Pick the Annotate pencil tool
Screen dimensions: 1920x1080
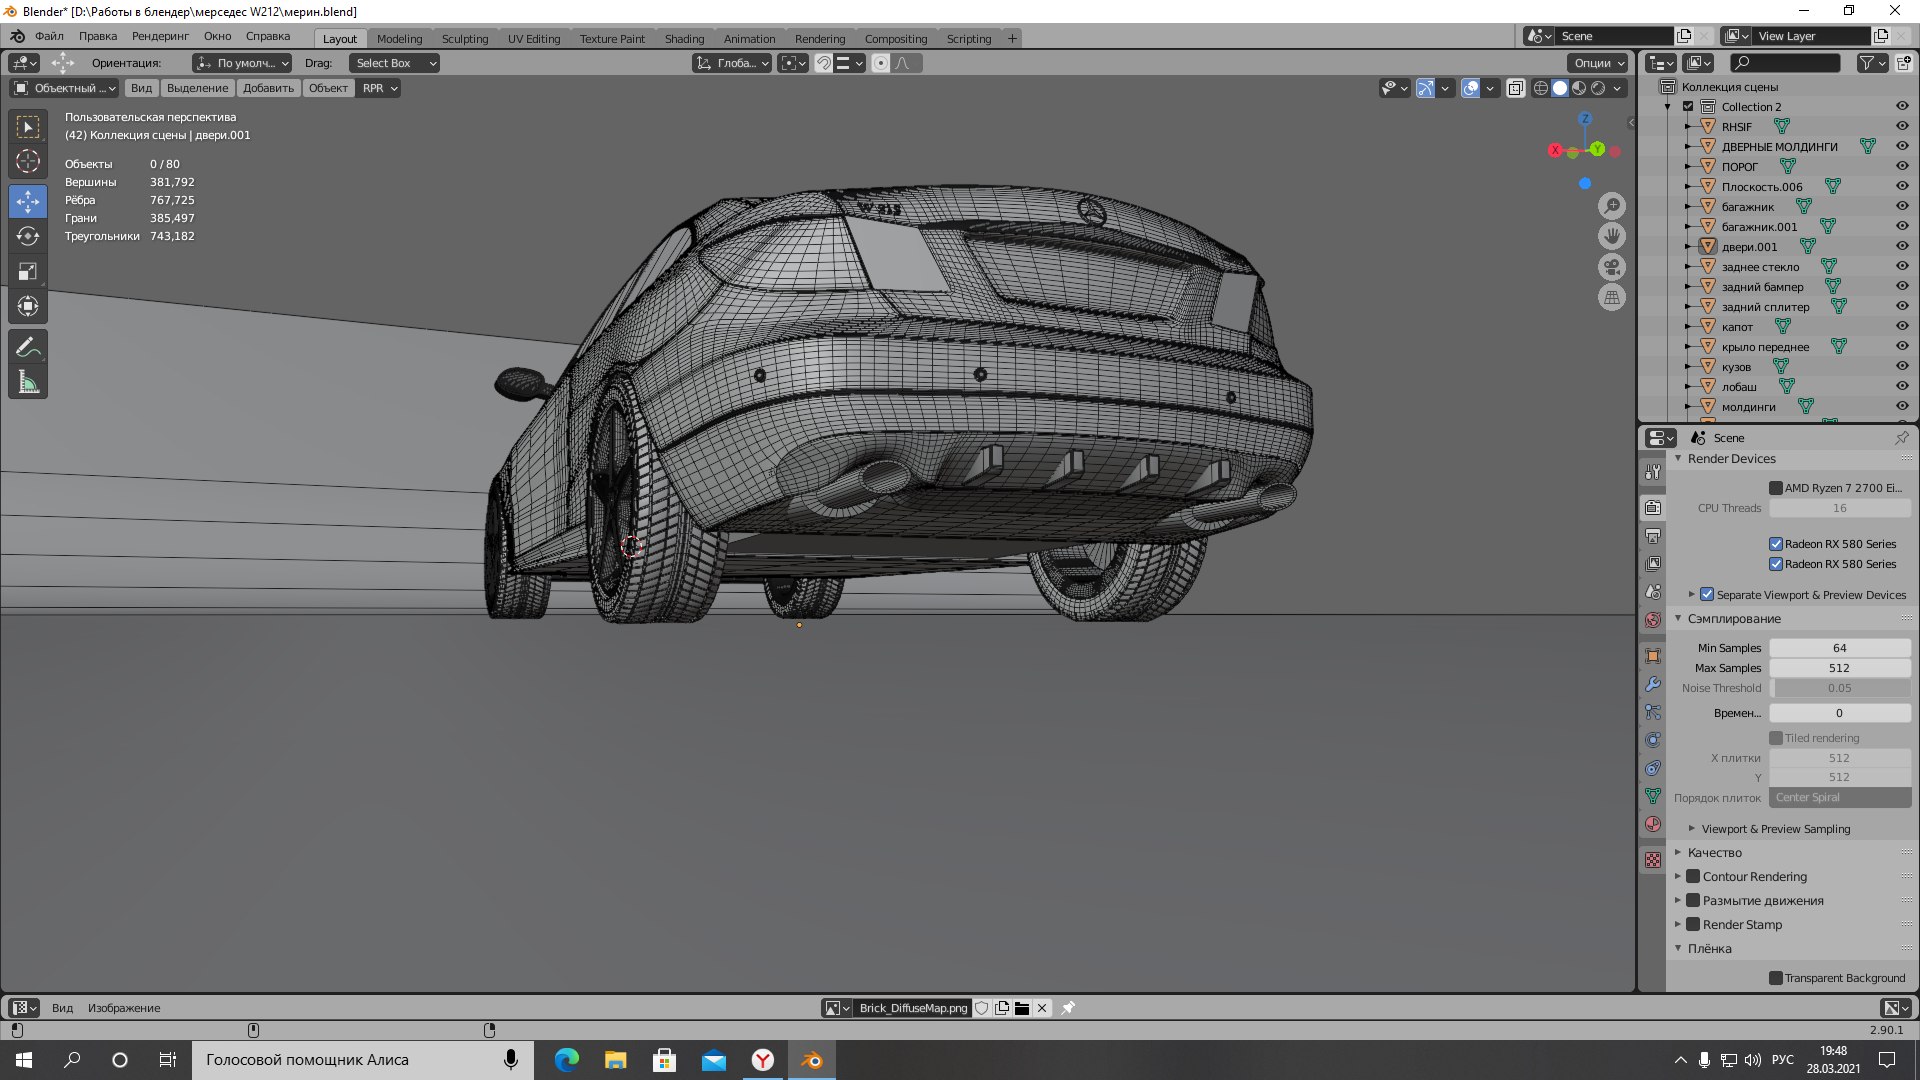(x=28, y=347)
